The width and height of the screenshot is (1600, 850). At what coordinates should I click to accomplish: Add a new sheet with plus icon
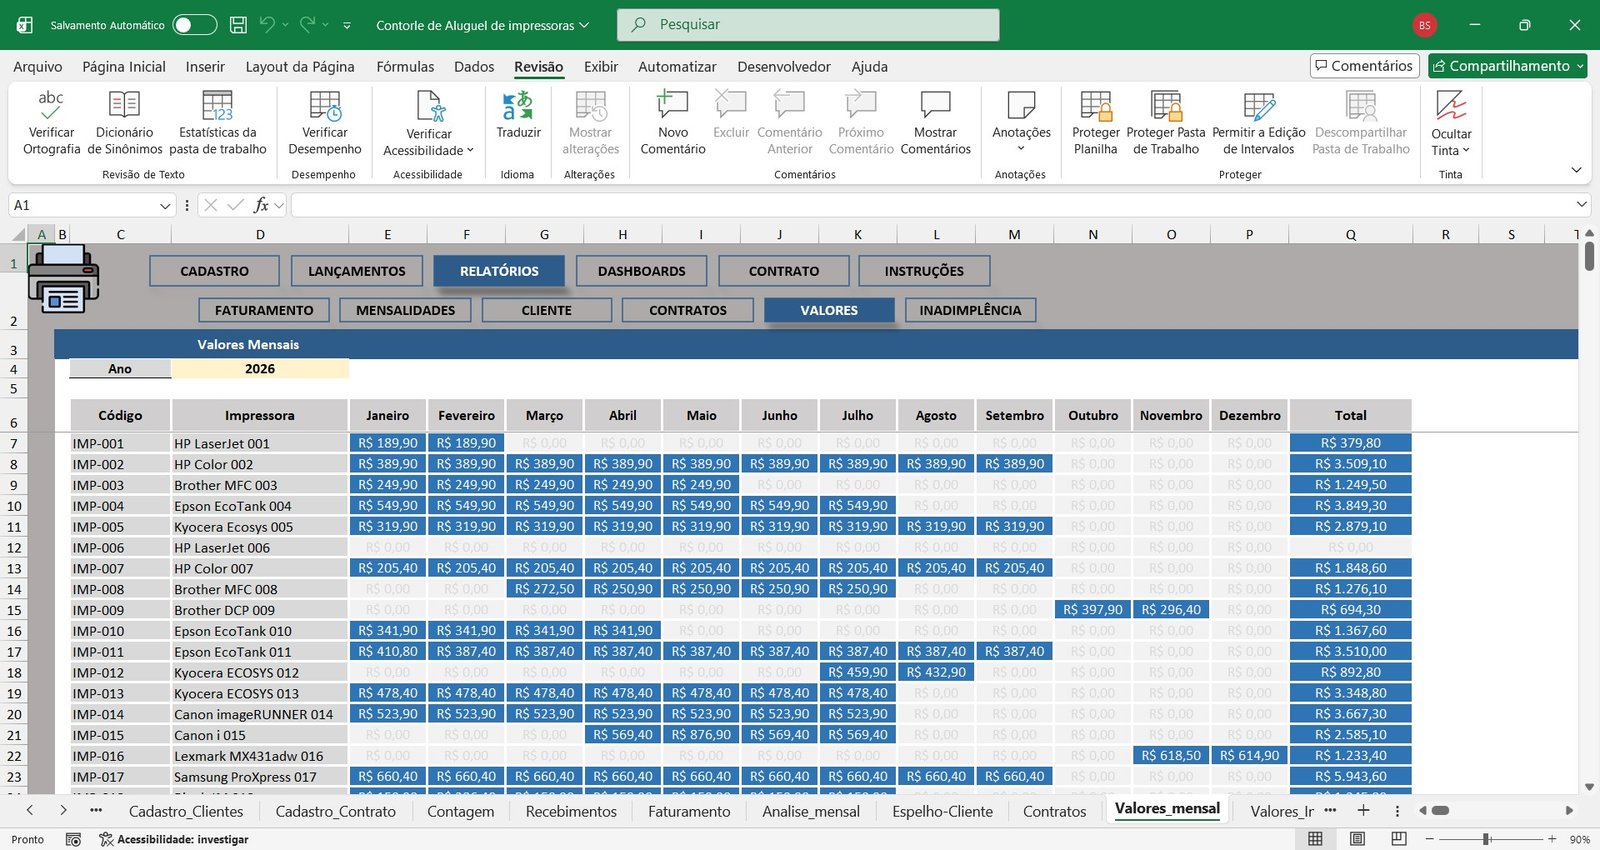click(x=1363, y=811)
